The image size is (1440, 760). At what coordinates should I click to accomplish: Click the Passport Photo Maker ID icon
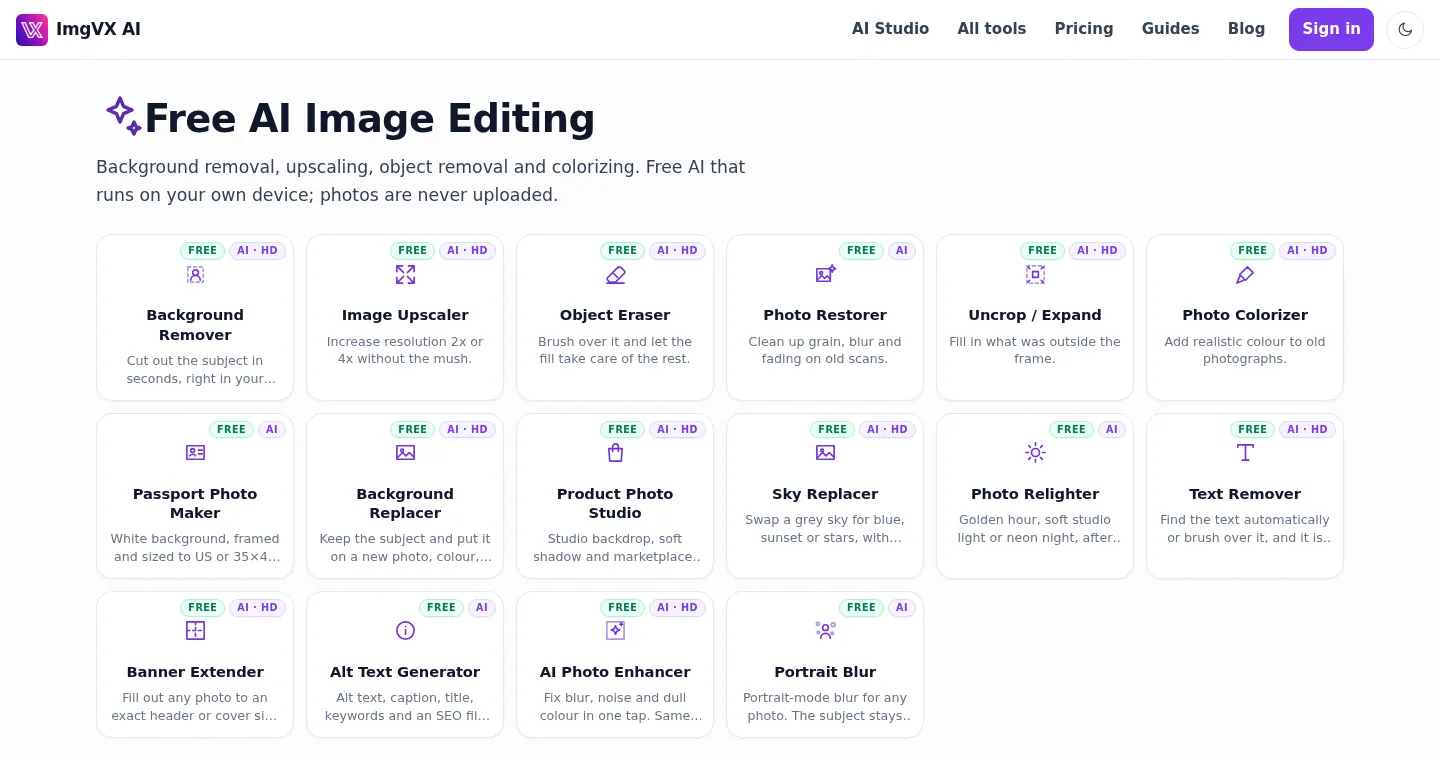point(195,452)
